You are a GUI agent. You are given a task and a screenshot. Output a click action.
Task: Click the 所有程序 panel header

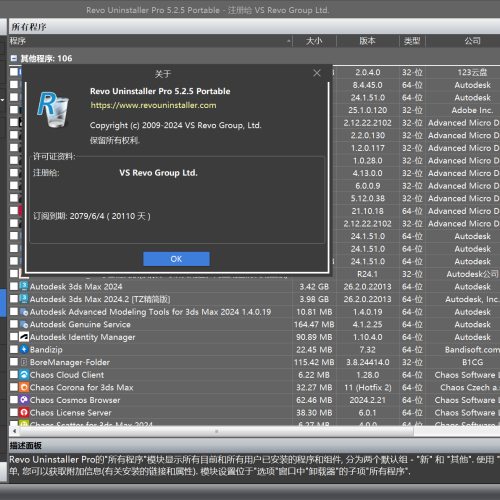(254, 27)
